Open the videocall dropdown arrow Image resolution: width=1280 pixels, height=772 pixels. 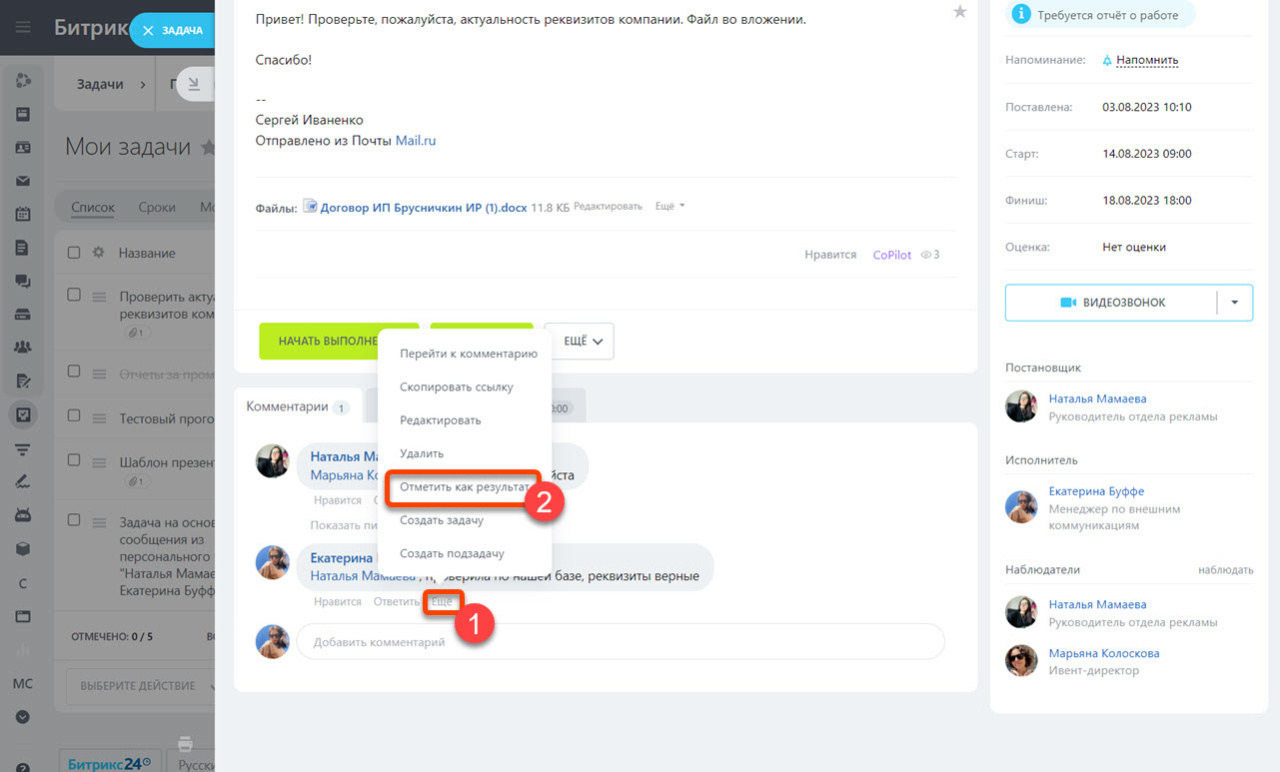(x=1235, y=302)
